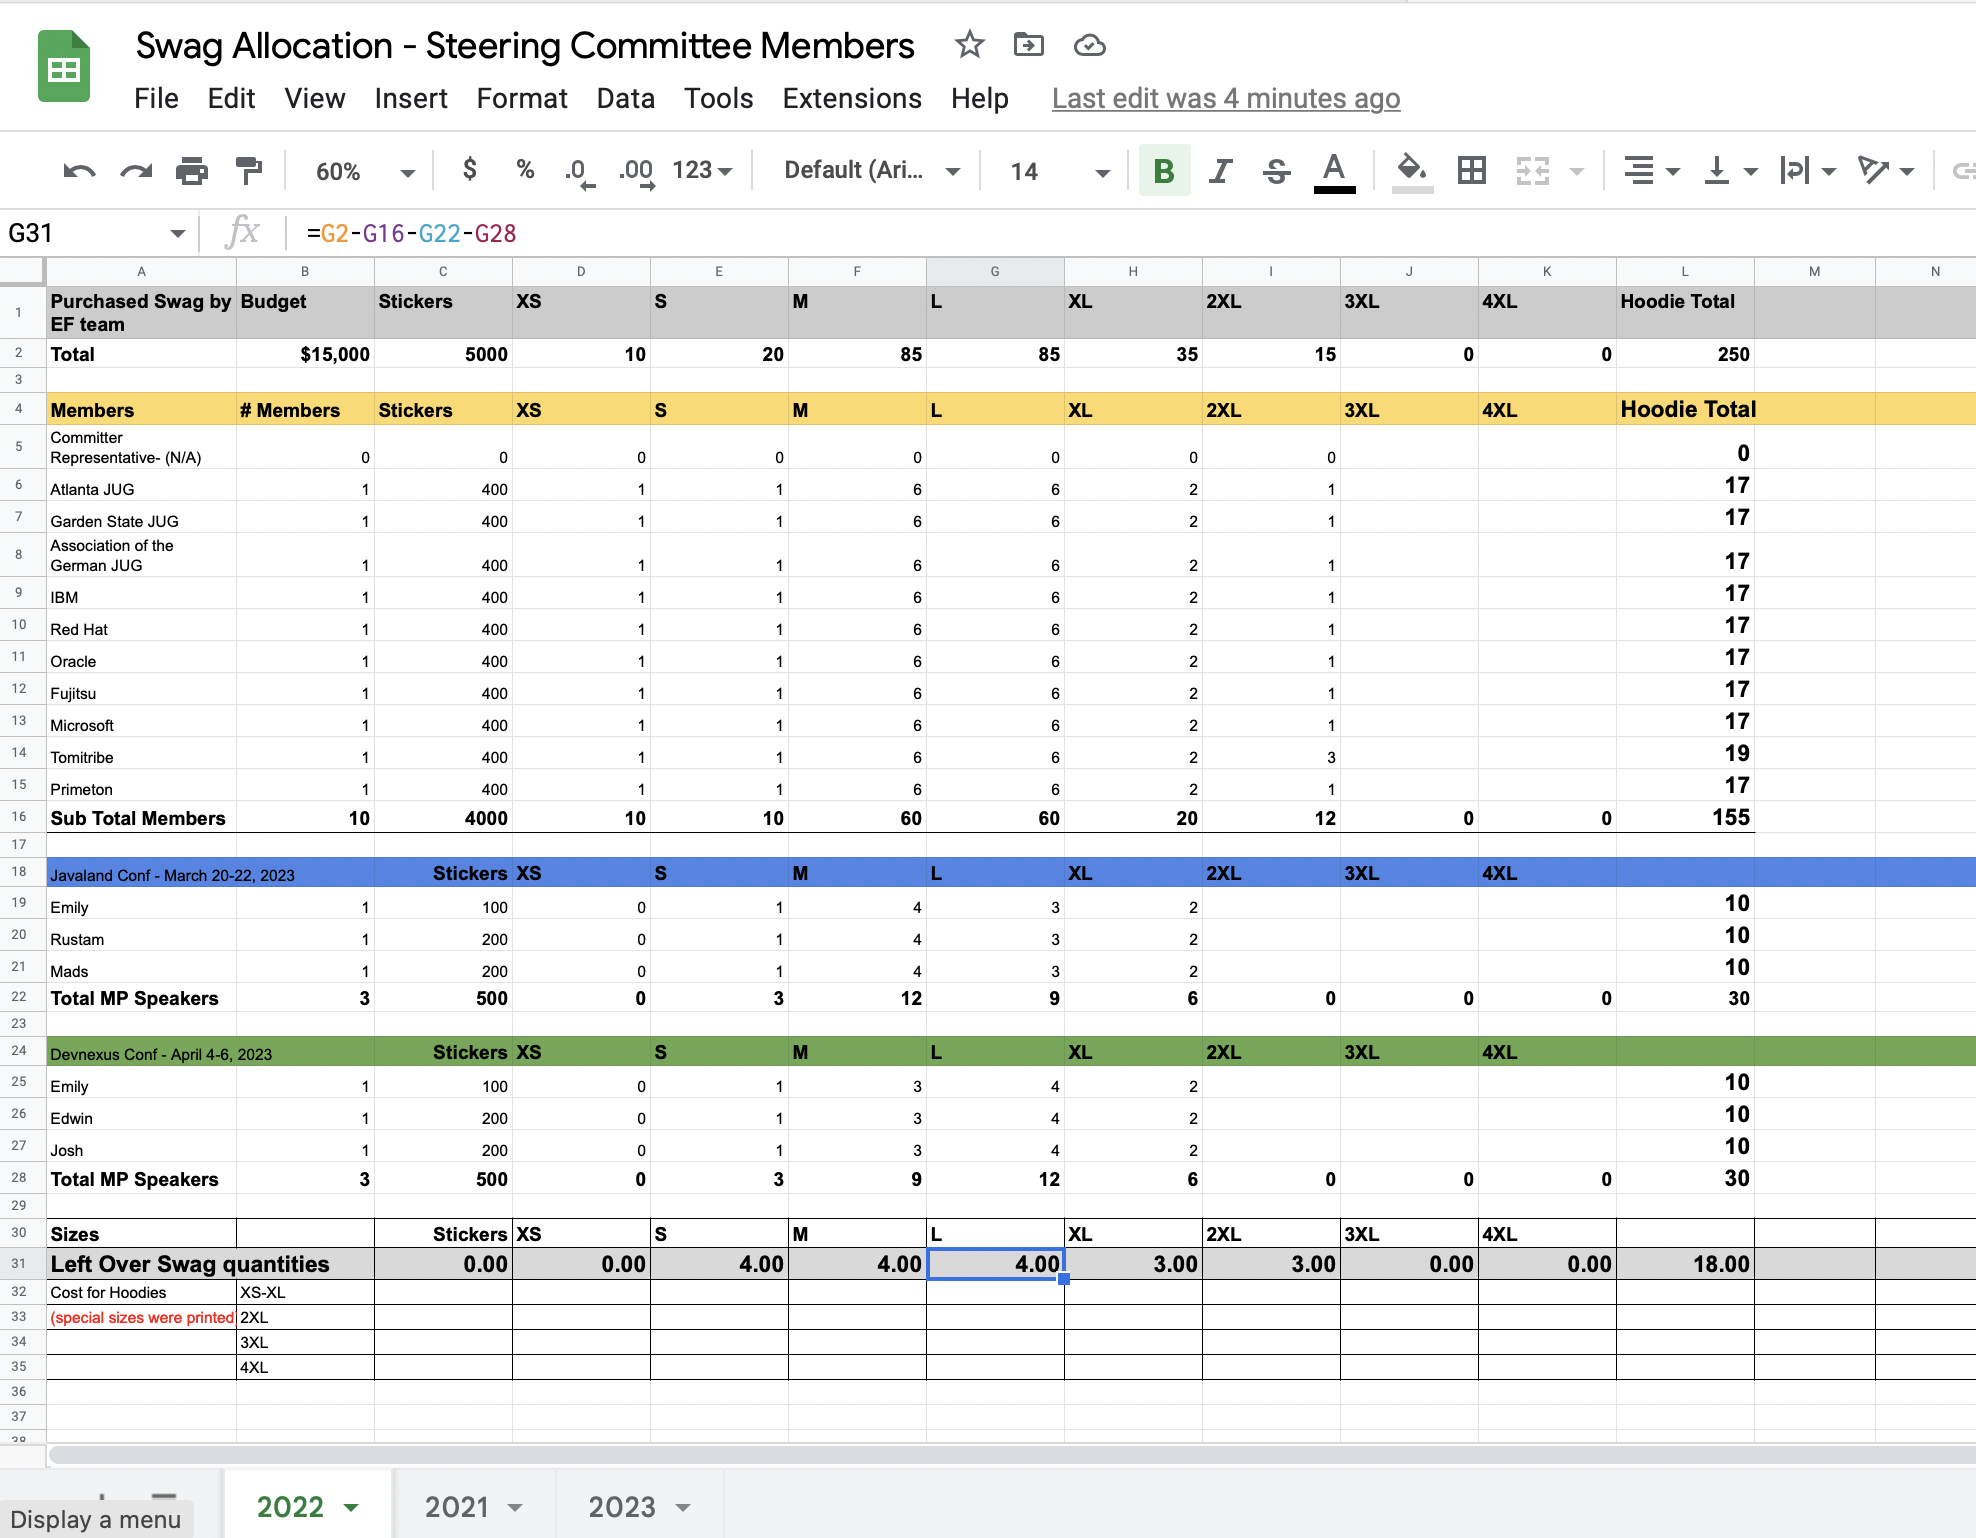Open the Extensions menu
This screenshot has width=1976, height=1538.
(852, 98)
